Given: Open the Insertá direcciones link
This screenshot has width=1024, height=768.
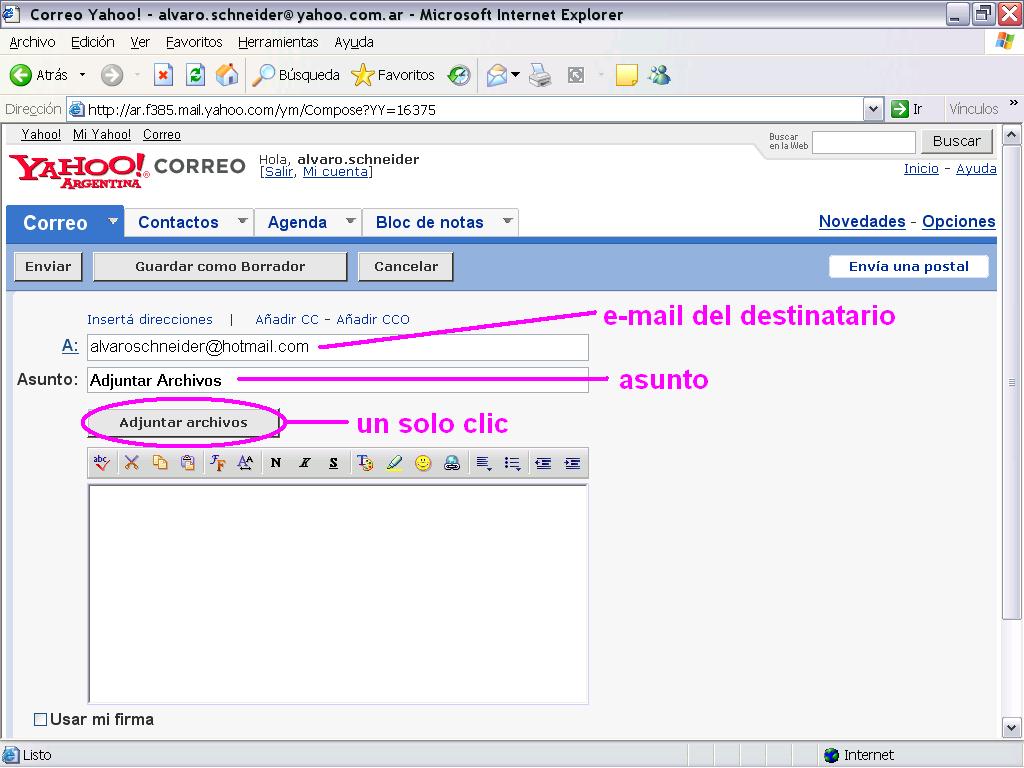Looking at the screenshot, I should pyautogui.click(x=150, y=319).
